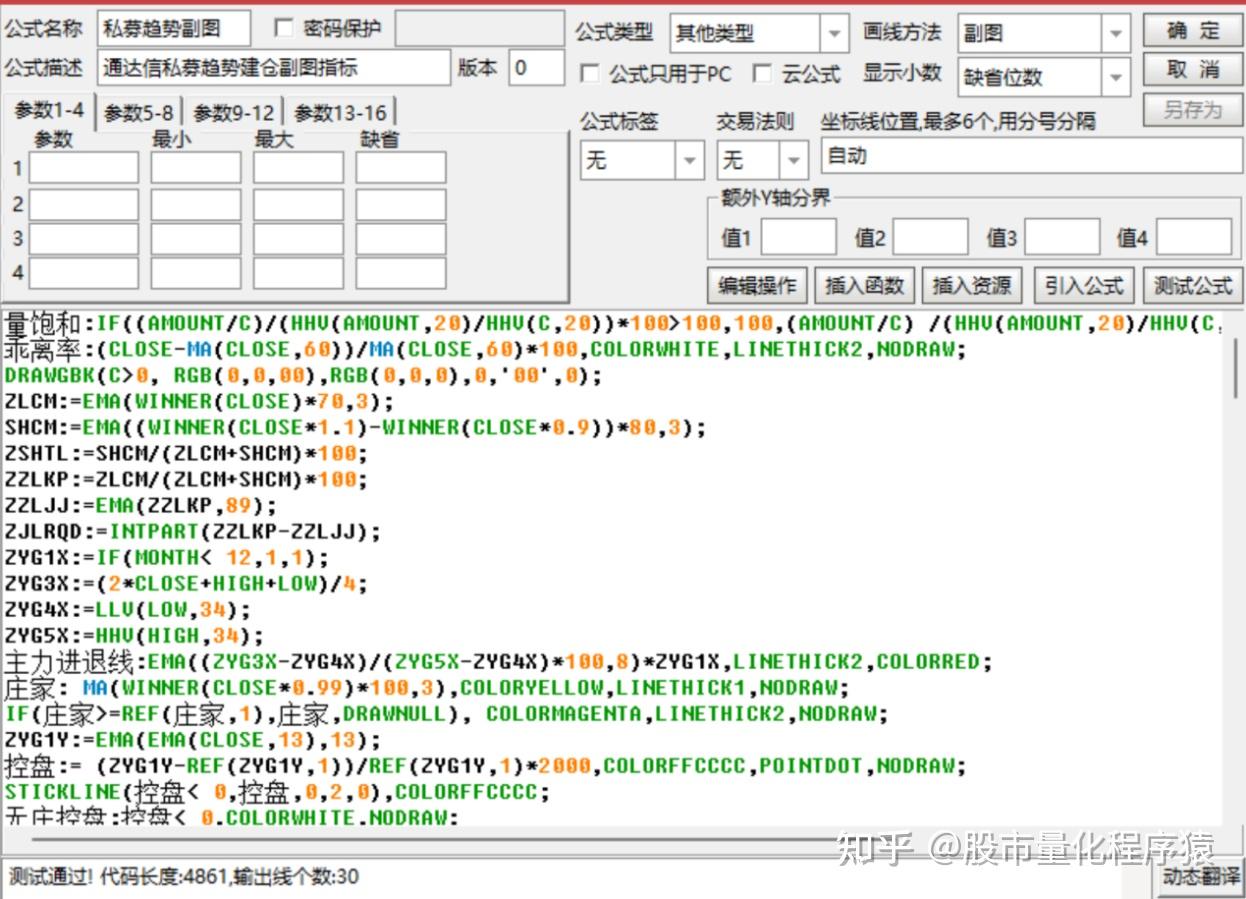The width and height of the screenshot is (1246, 899).
Task: Click the 庄家: MA(WINNER formula line
Action: 427,688
